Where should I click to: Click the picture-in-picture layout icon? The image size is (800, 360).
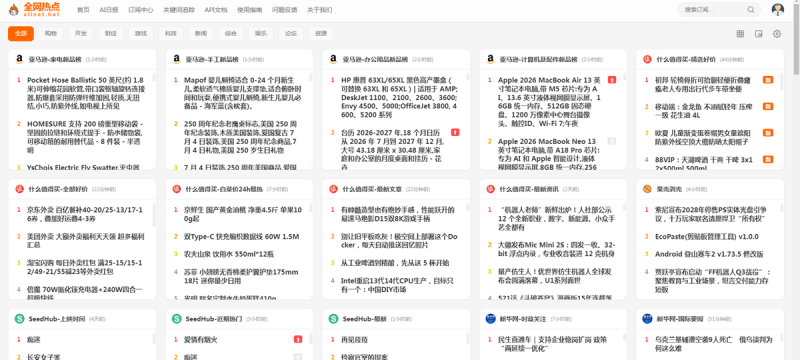pos(759,34)
